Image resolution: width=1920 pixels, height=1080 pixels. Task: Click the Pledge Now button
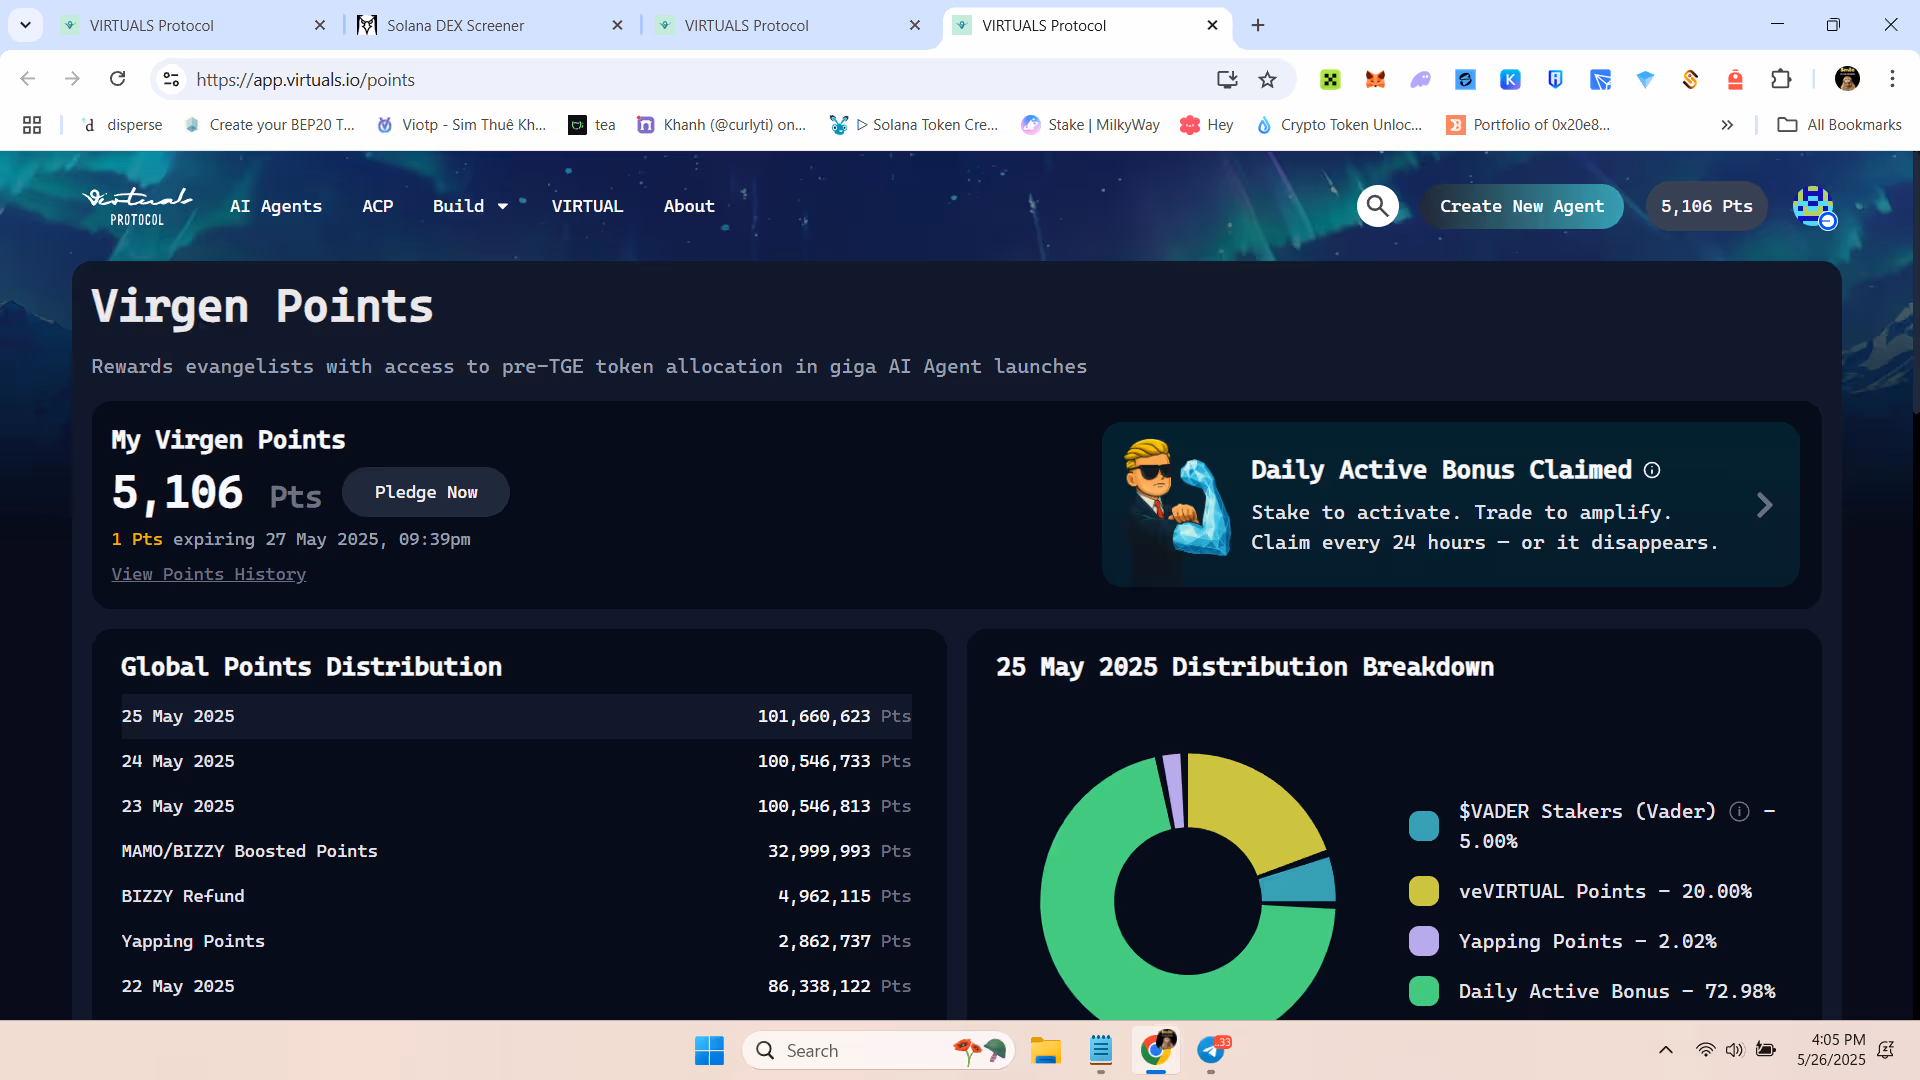click(426, 492)
